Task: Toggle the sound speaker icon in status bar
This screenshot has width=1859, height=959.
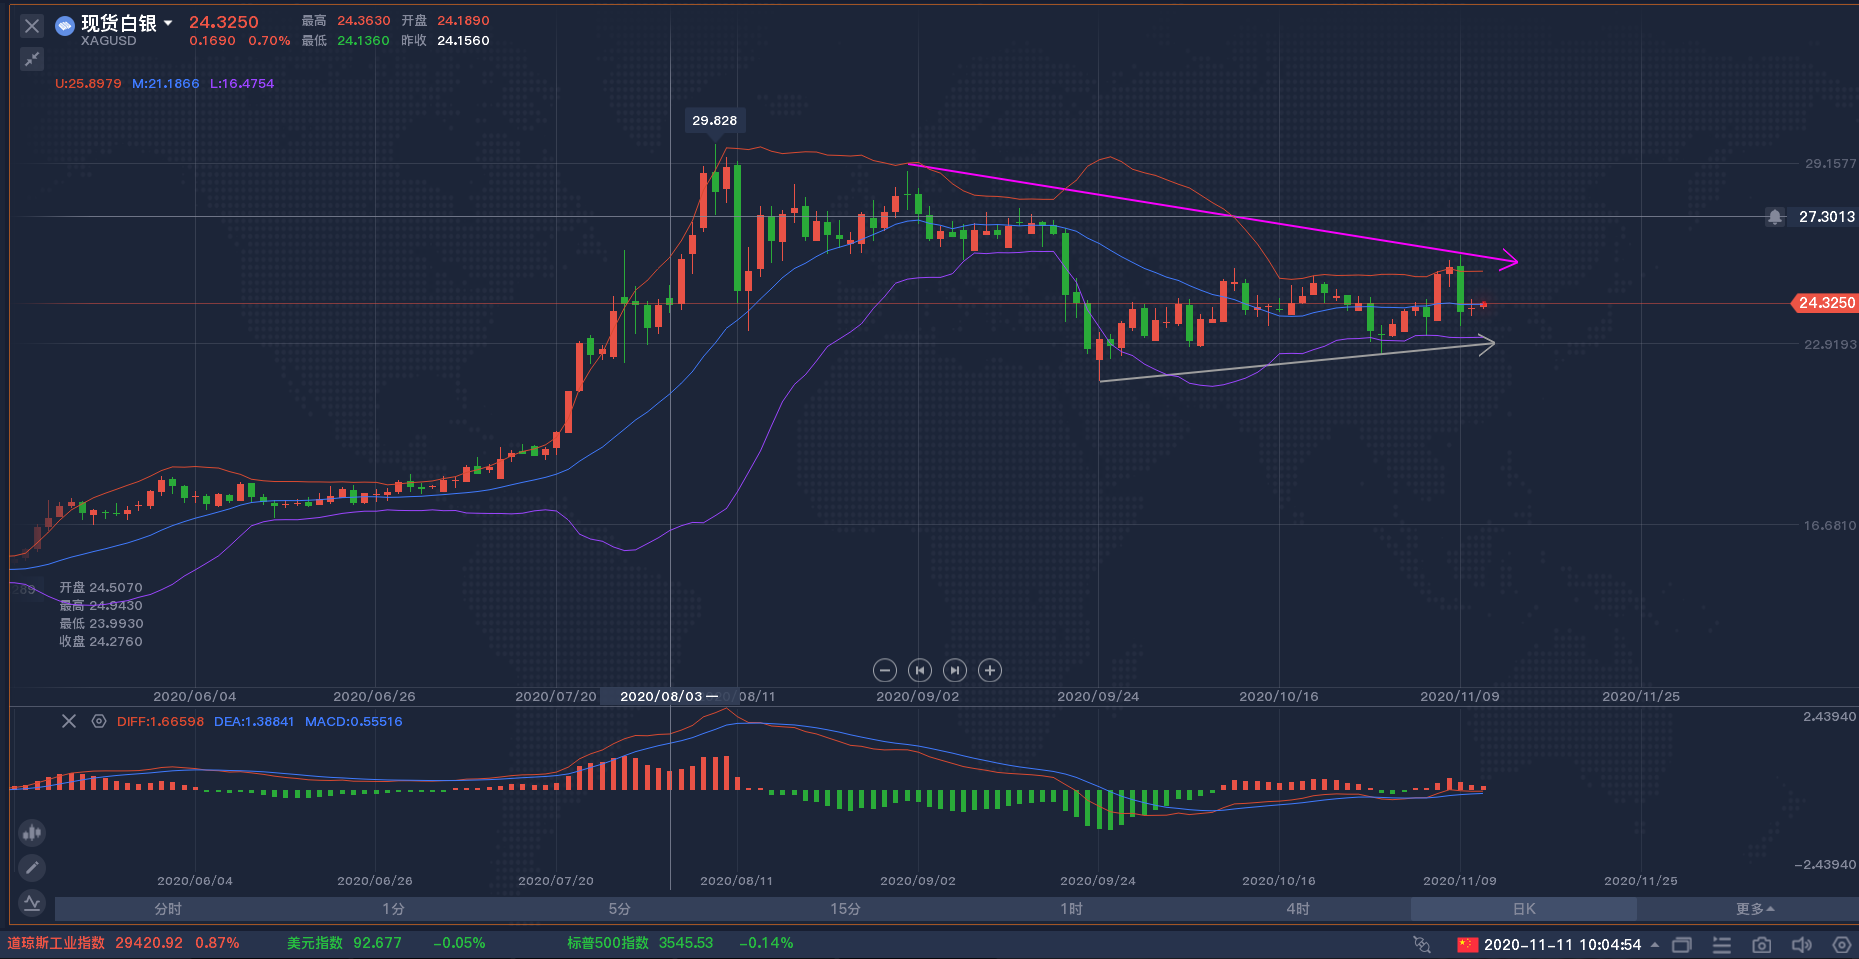Action: point(1802,944)
